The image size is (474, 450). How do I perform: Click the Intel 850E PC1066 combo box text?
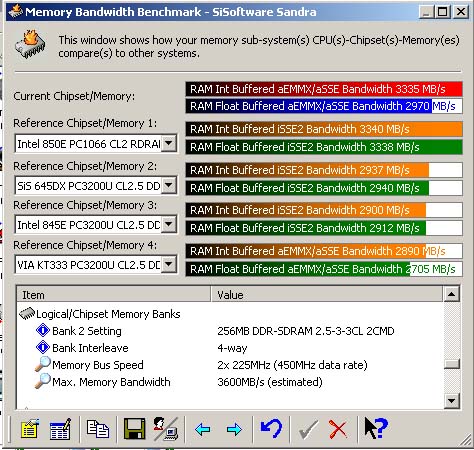click(89, 144)
